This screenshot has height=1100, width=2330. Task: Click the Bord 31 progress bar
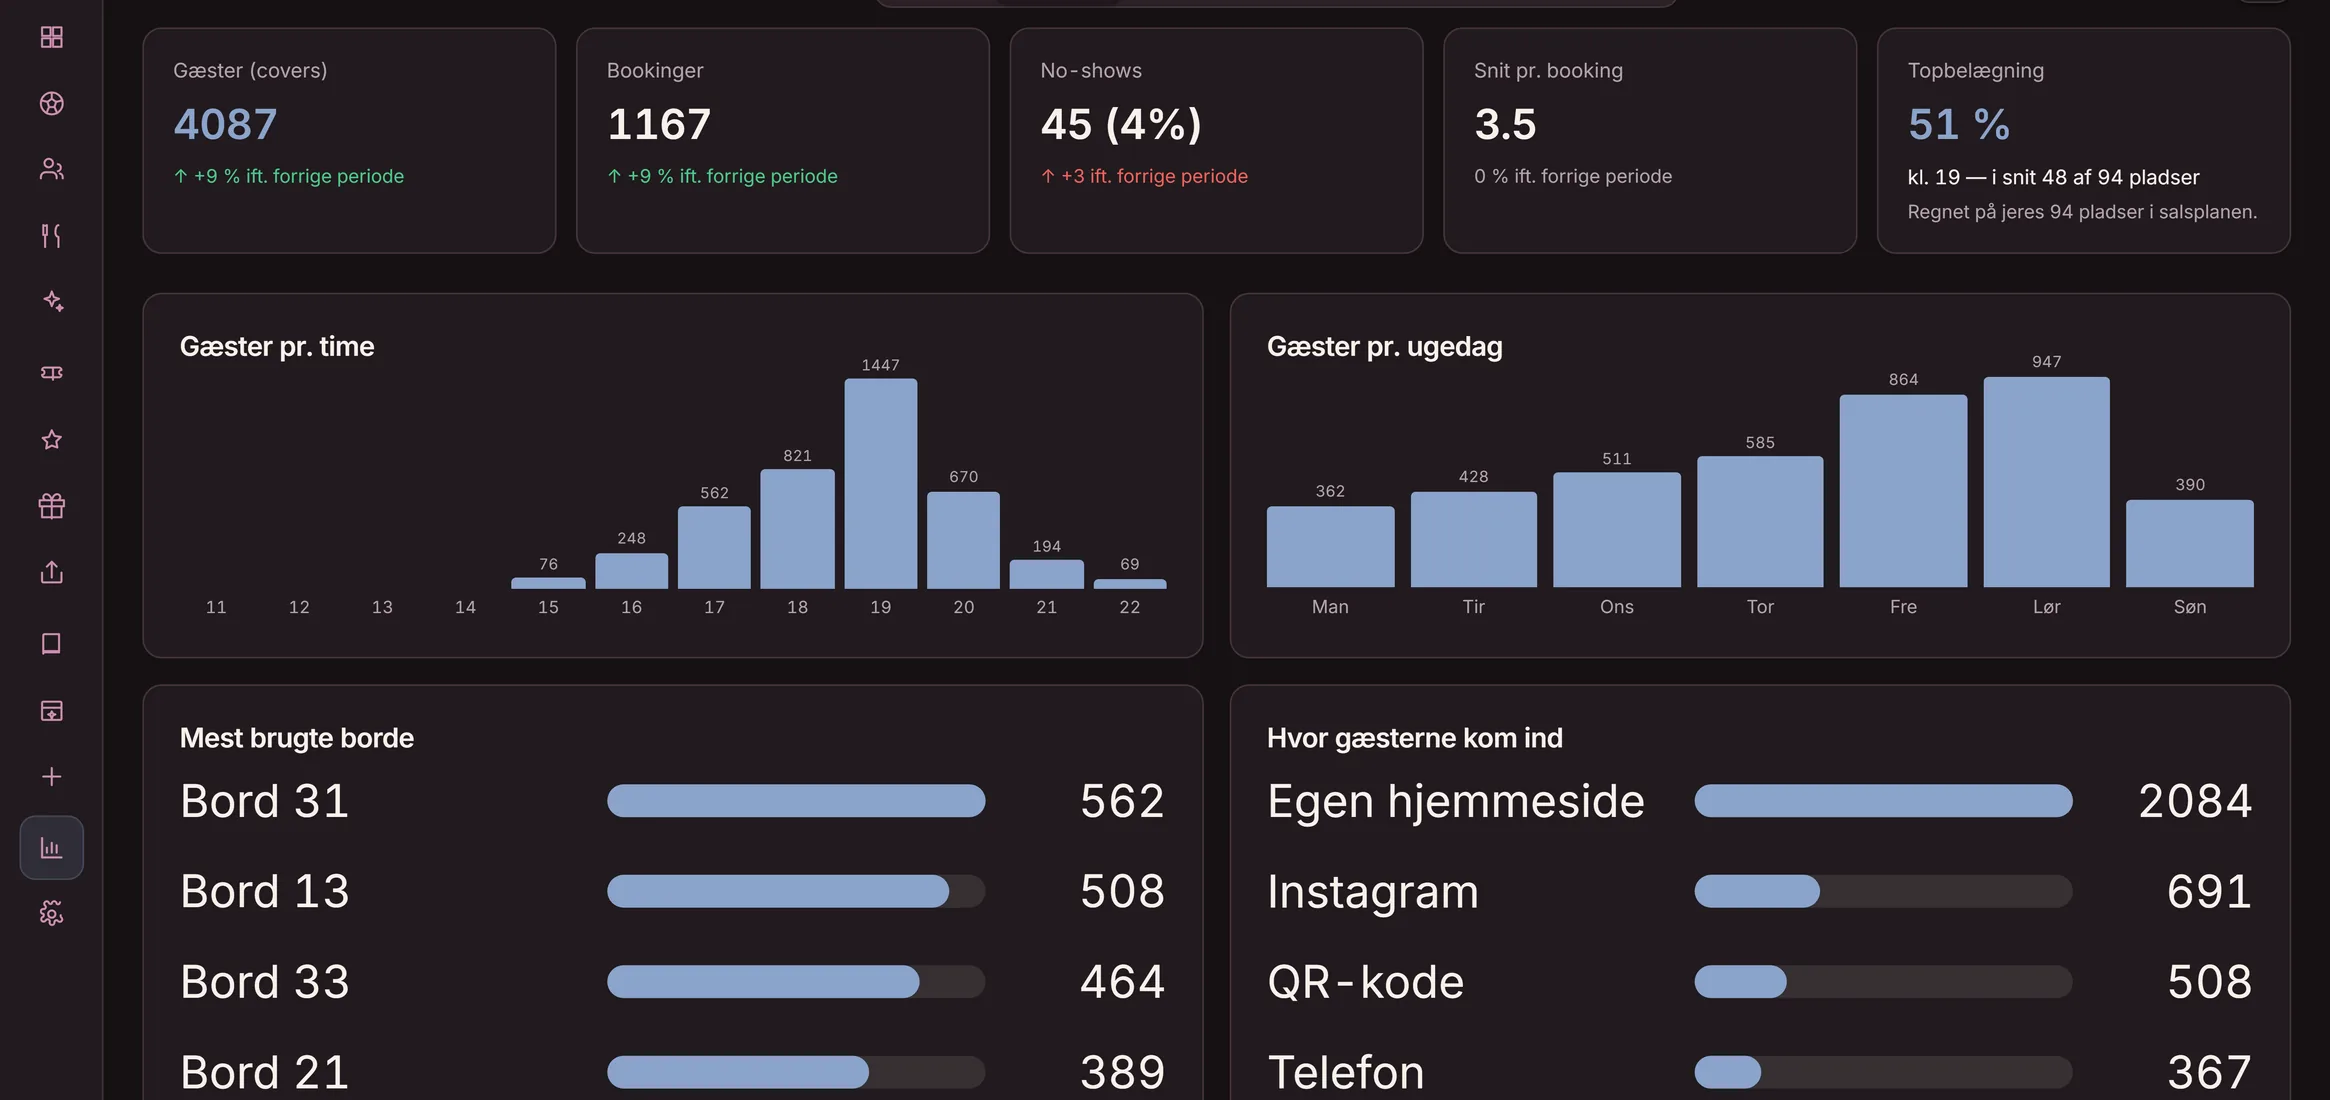(796, 801)
